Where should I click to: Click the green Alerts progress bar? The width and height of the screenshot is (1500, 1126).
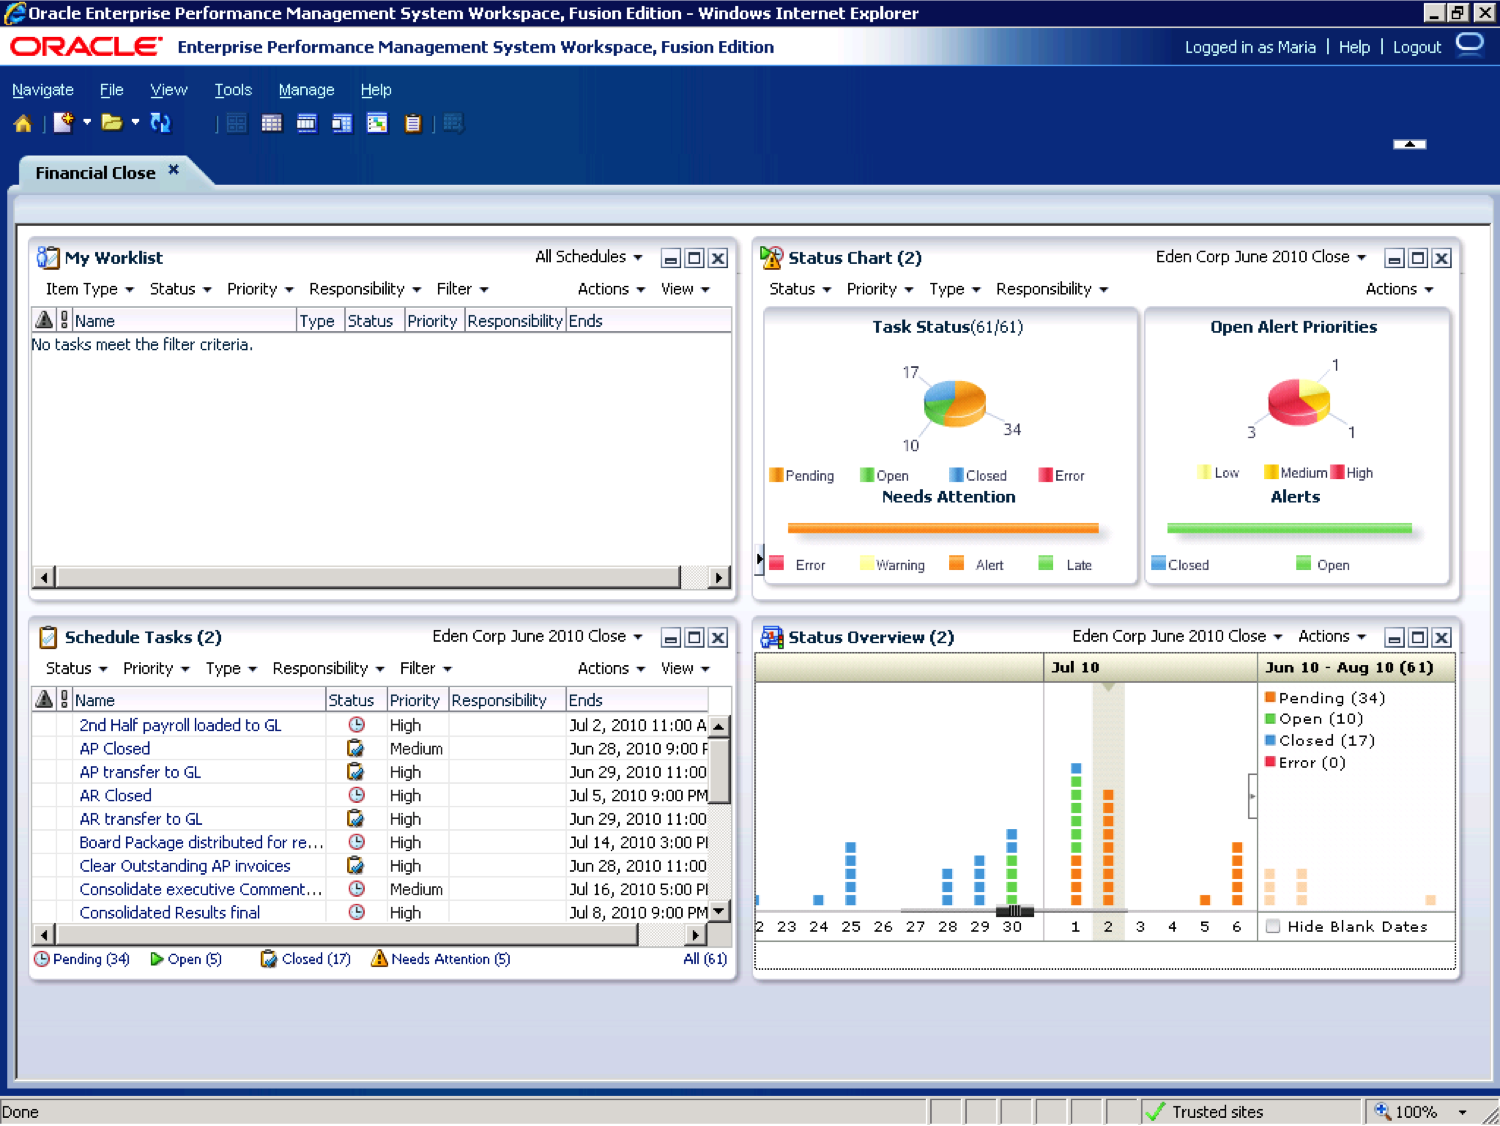[x=1289, y=528]
